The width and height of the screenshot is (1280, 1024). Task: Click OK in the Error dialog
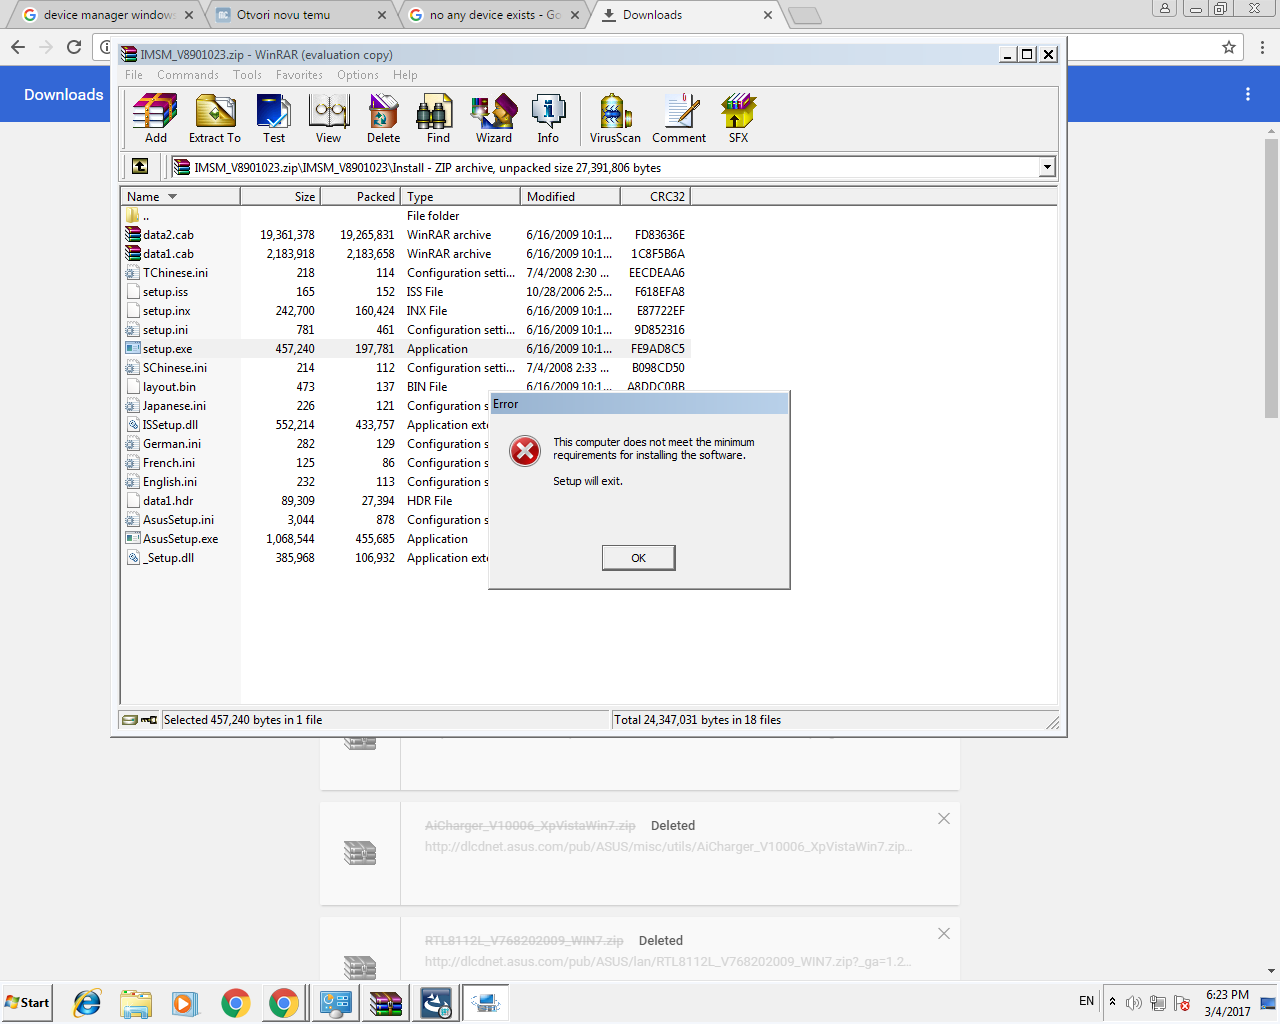click(639, 558)
